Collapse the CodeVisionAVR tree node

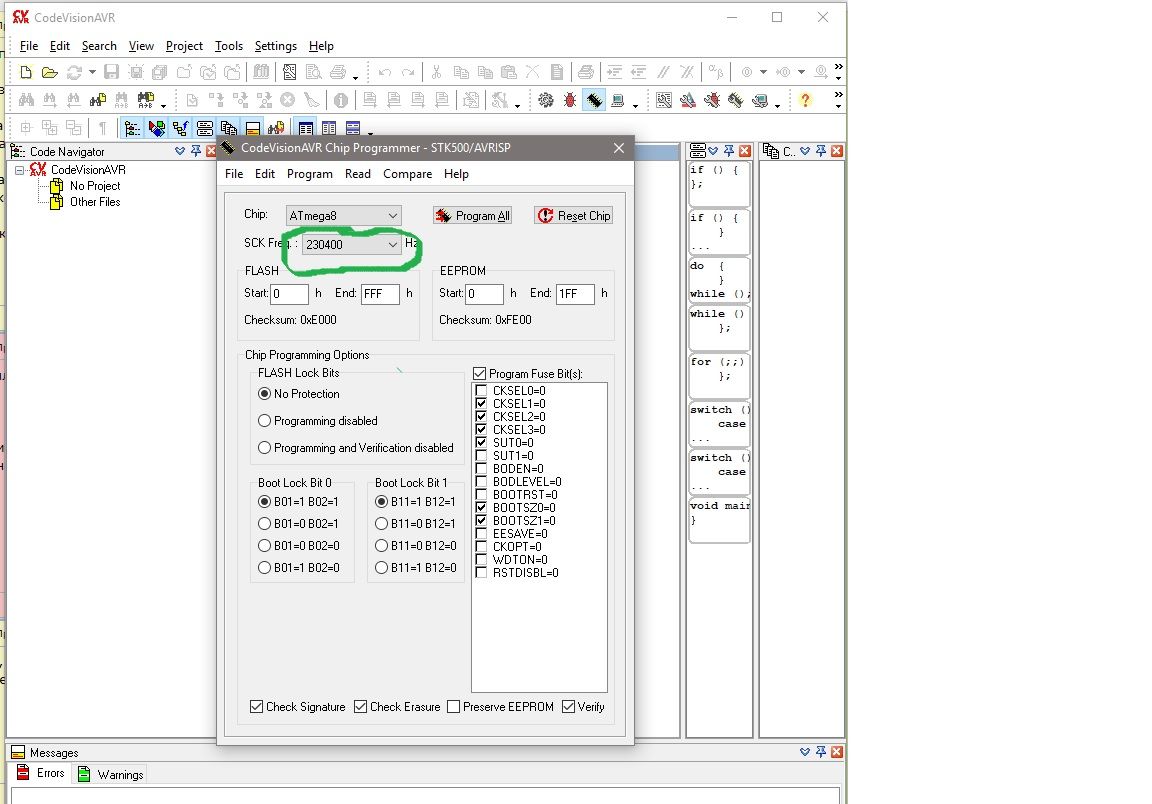coord(20,170)
